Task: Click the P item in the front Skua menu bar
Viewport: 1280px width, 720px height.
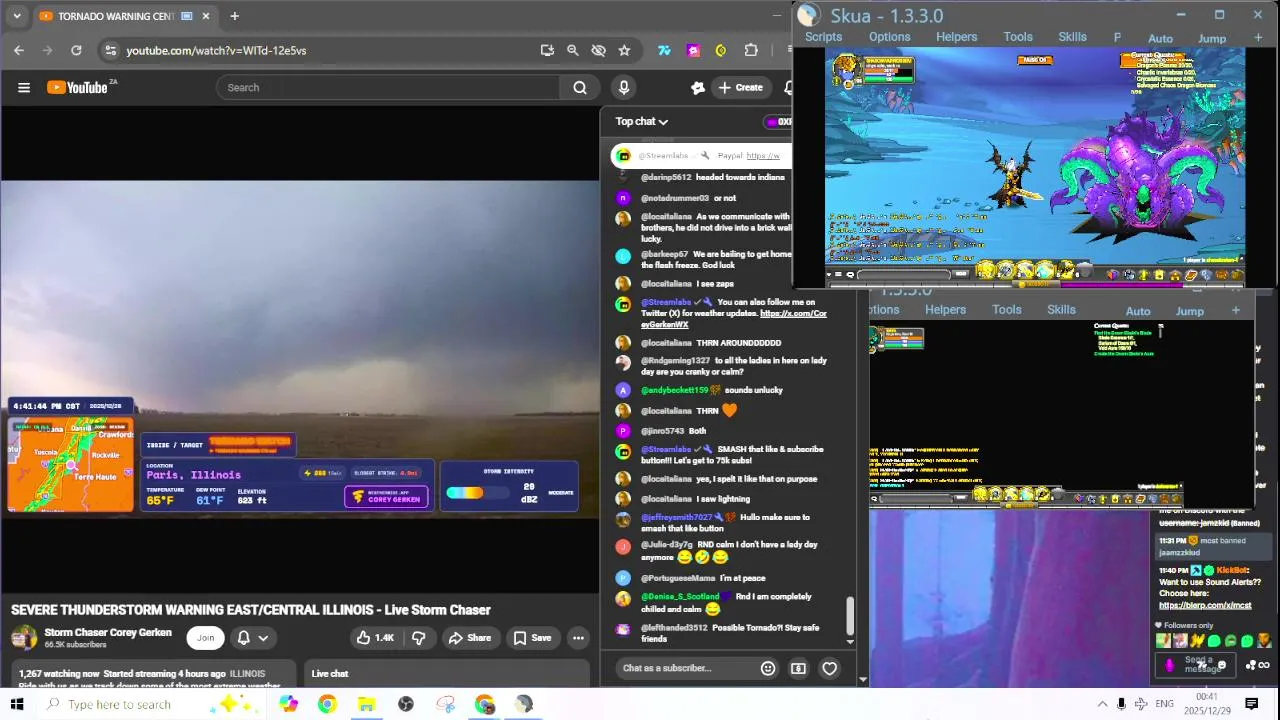Action: tap(1117, 37)
